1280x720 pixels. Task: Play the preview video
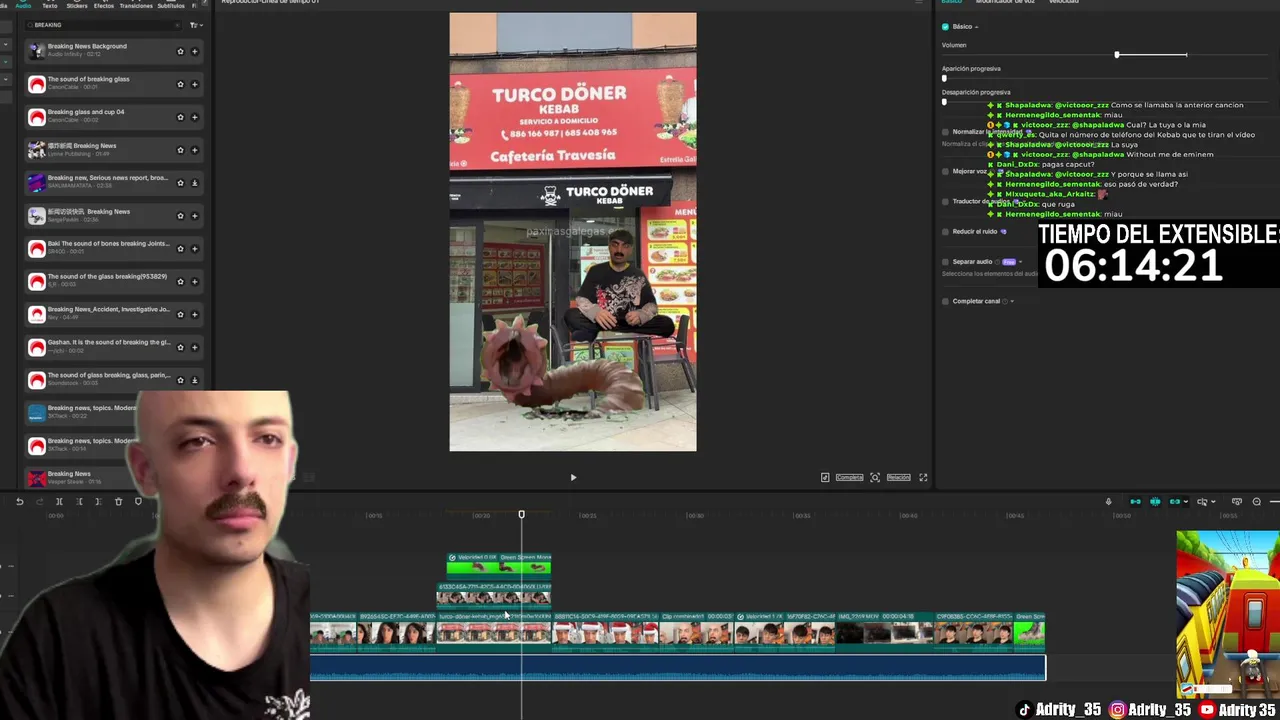click(573, 478)
